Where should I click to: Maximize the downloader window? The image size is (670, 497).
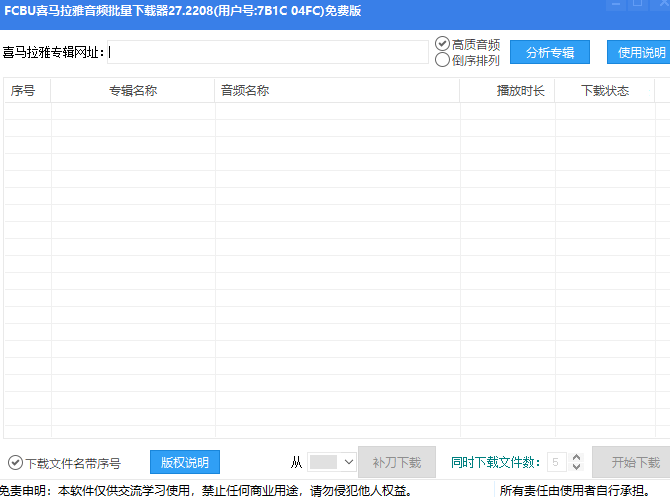[638, 4]
